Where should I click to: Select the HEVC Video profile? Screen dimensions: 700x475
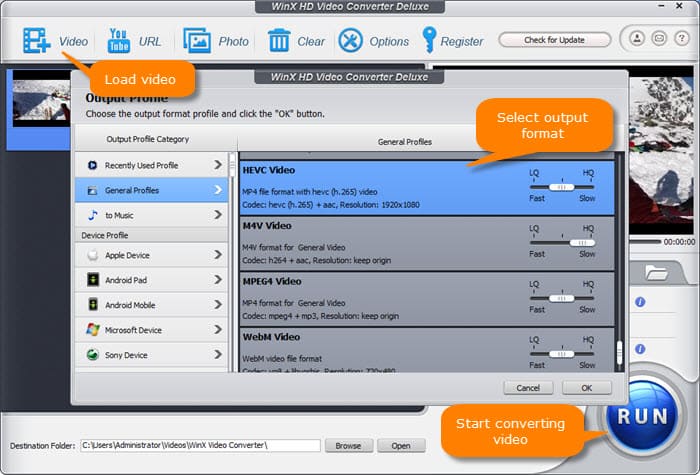coord(427,188)
